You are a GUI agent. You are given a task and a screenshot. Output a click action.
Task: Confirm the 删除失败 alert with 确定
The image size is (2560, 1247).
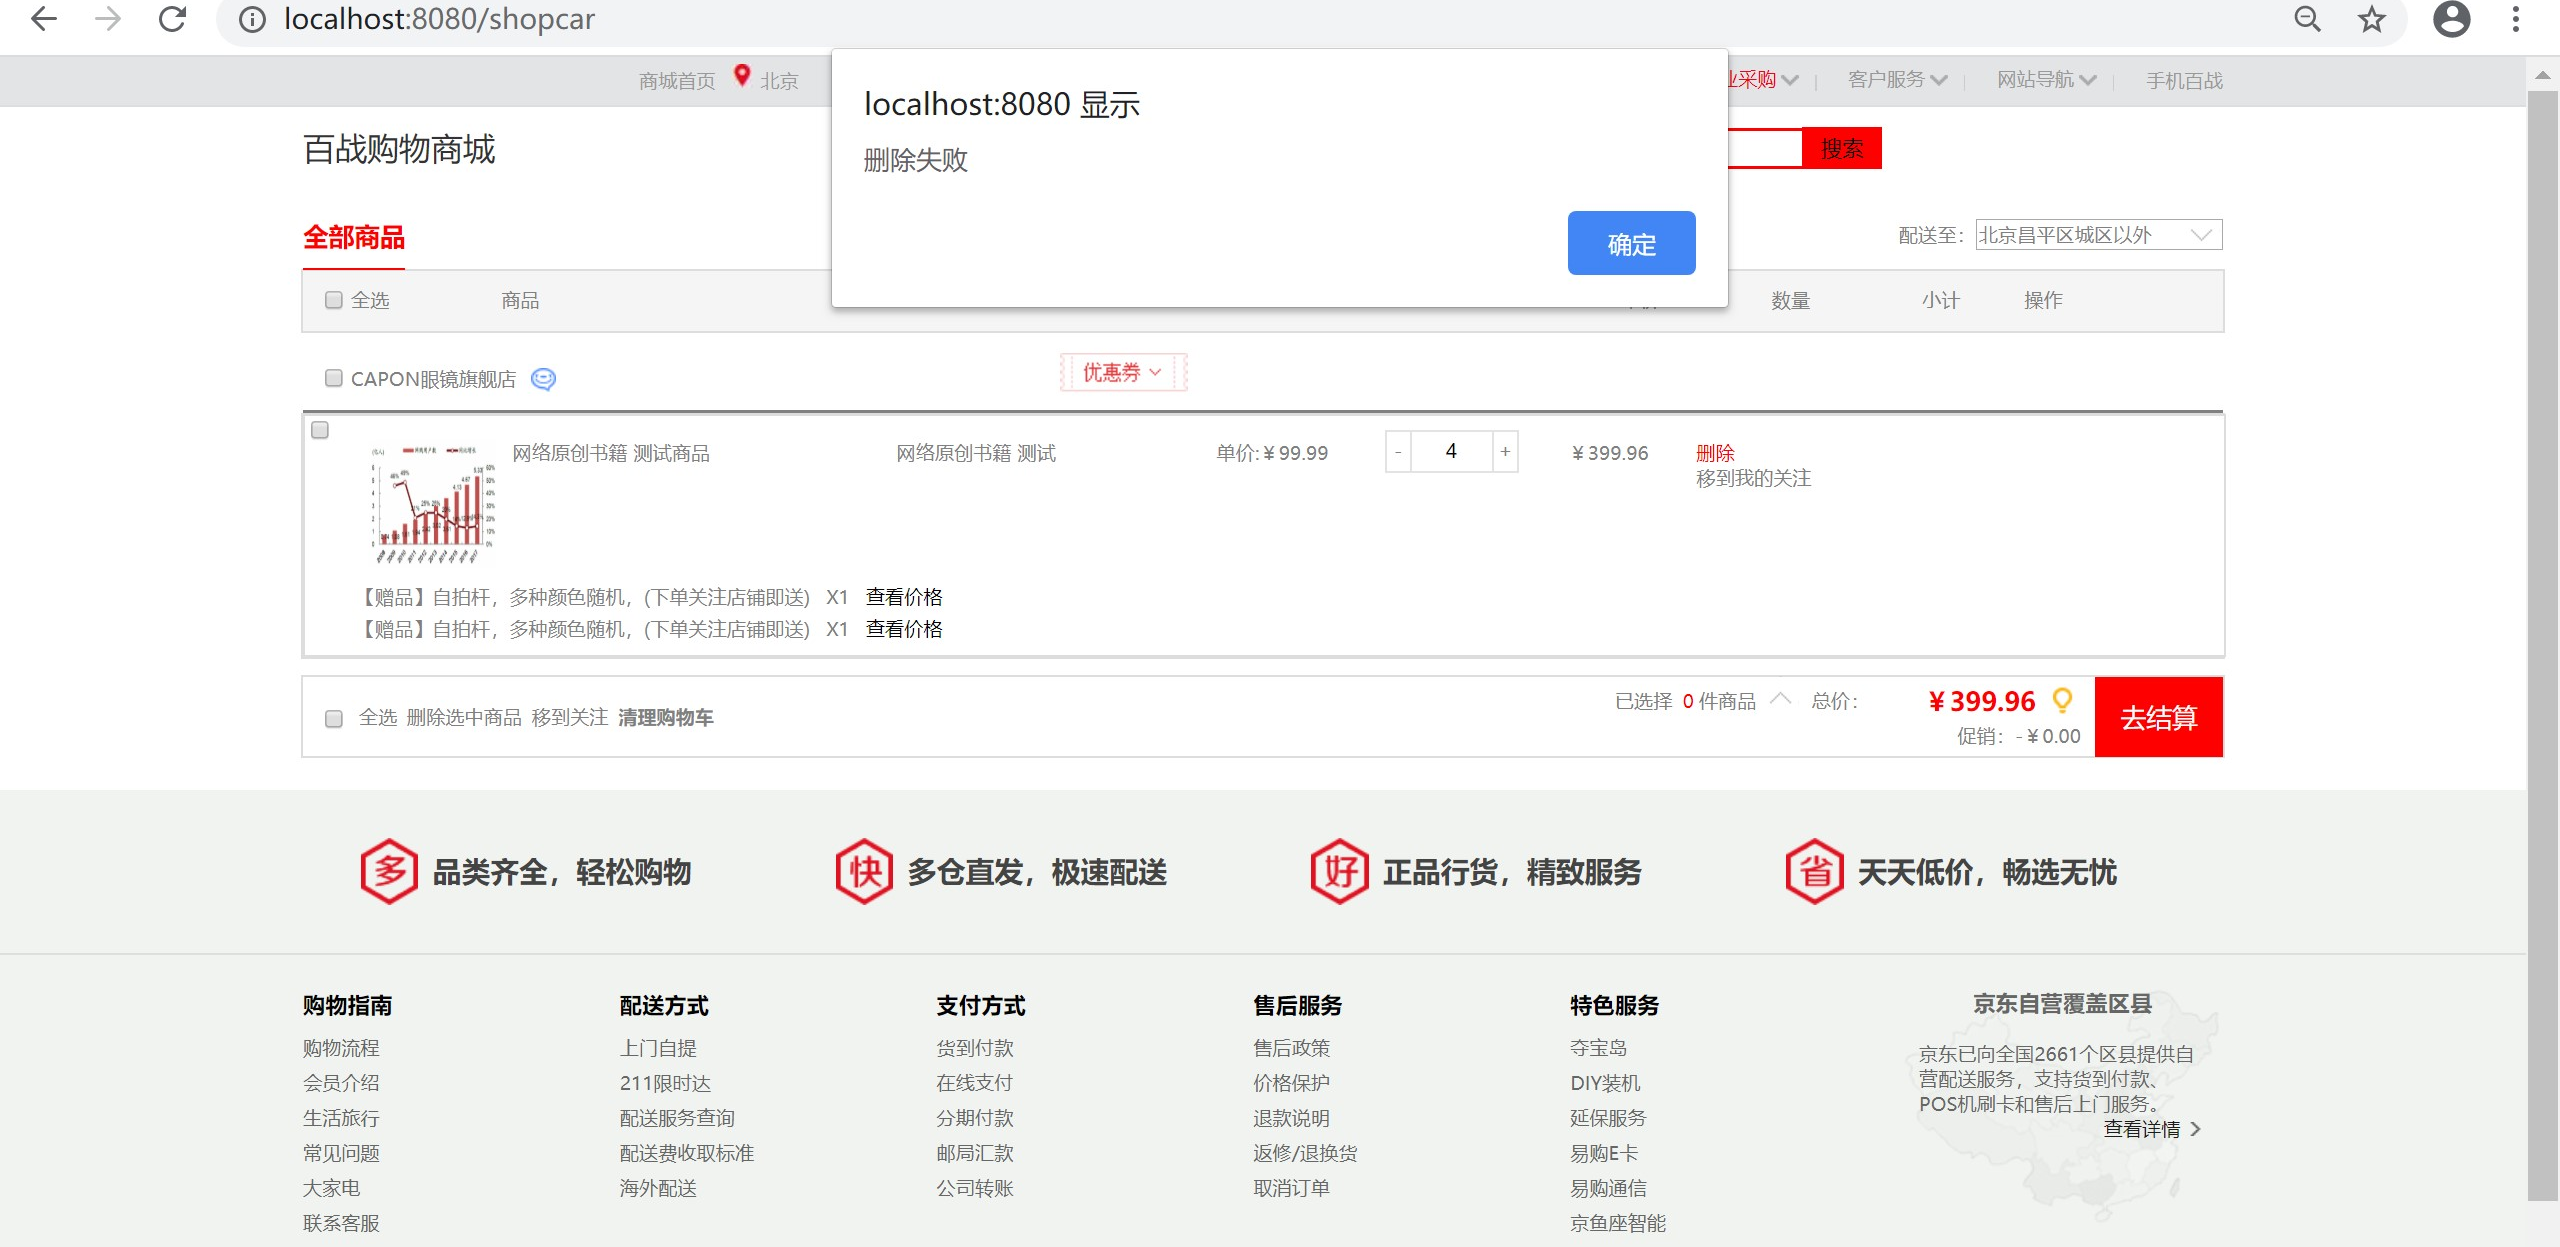[x=1631, y=243]
